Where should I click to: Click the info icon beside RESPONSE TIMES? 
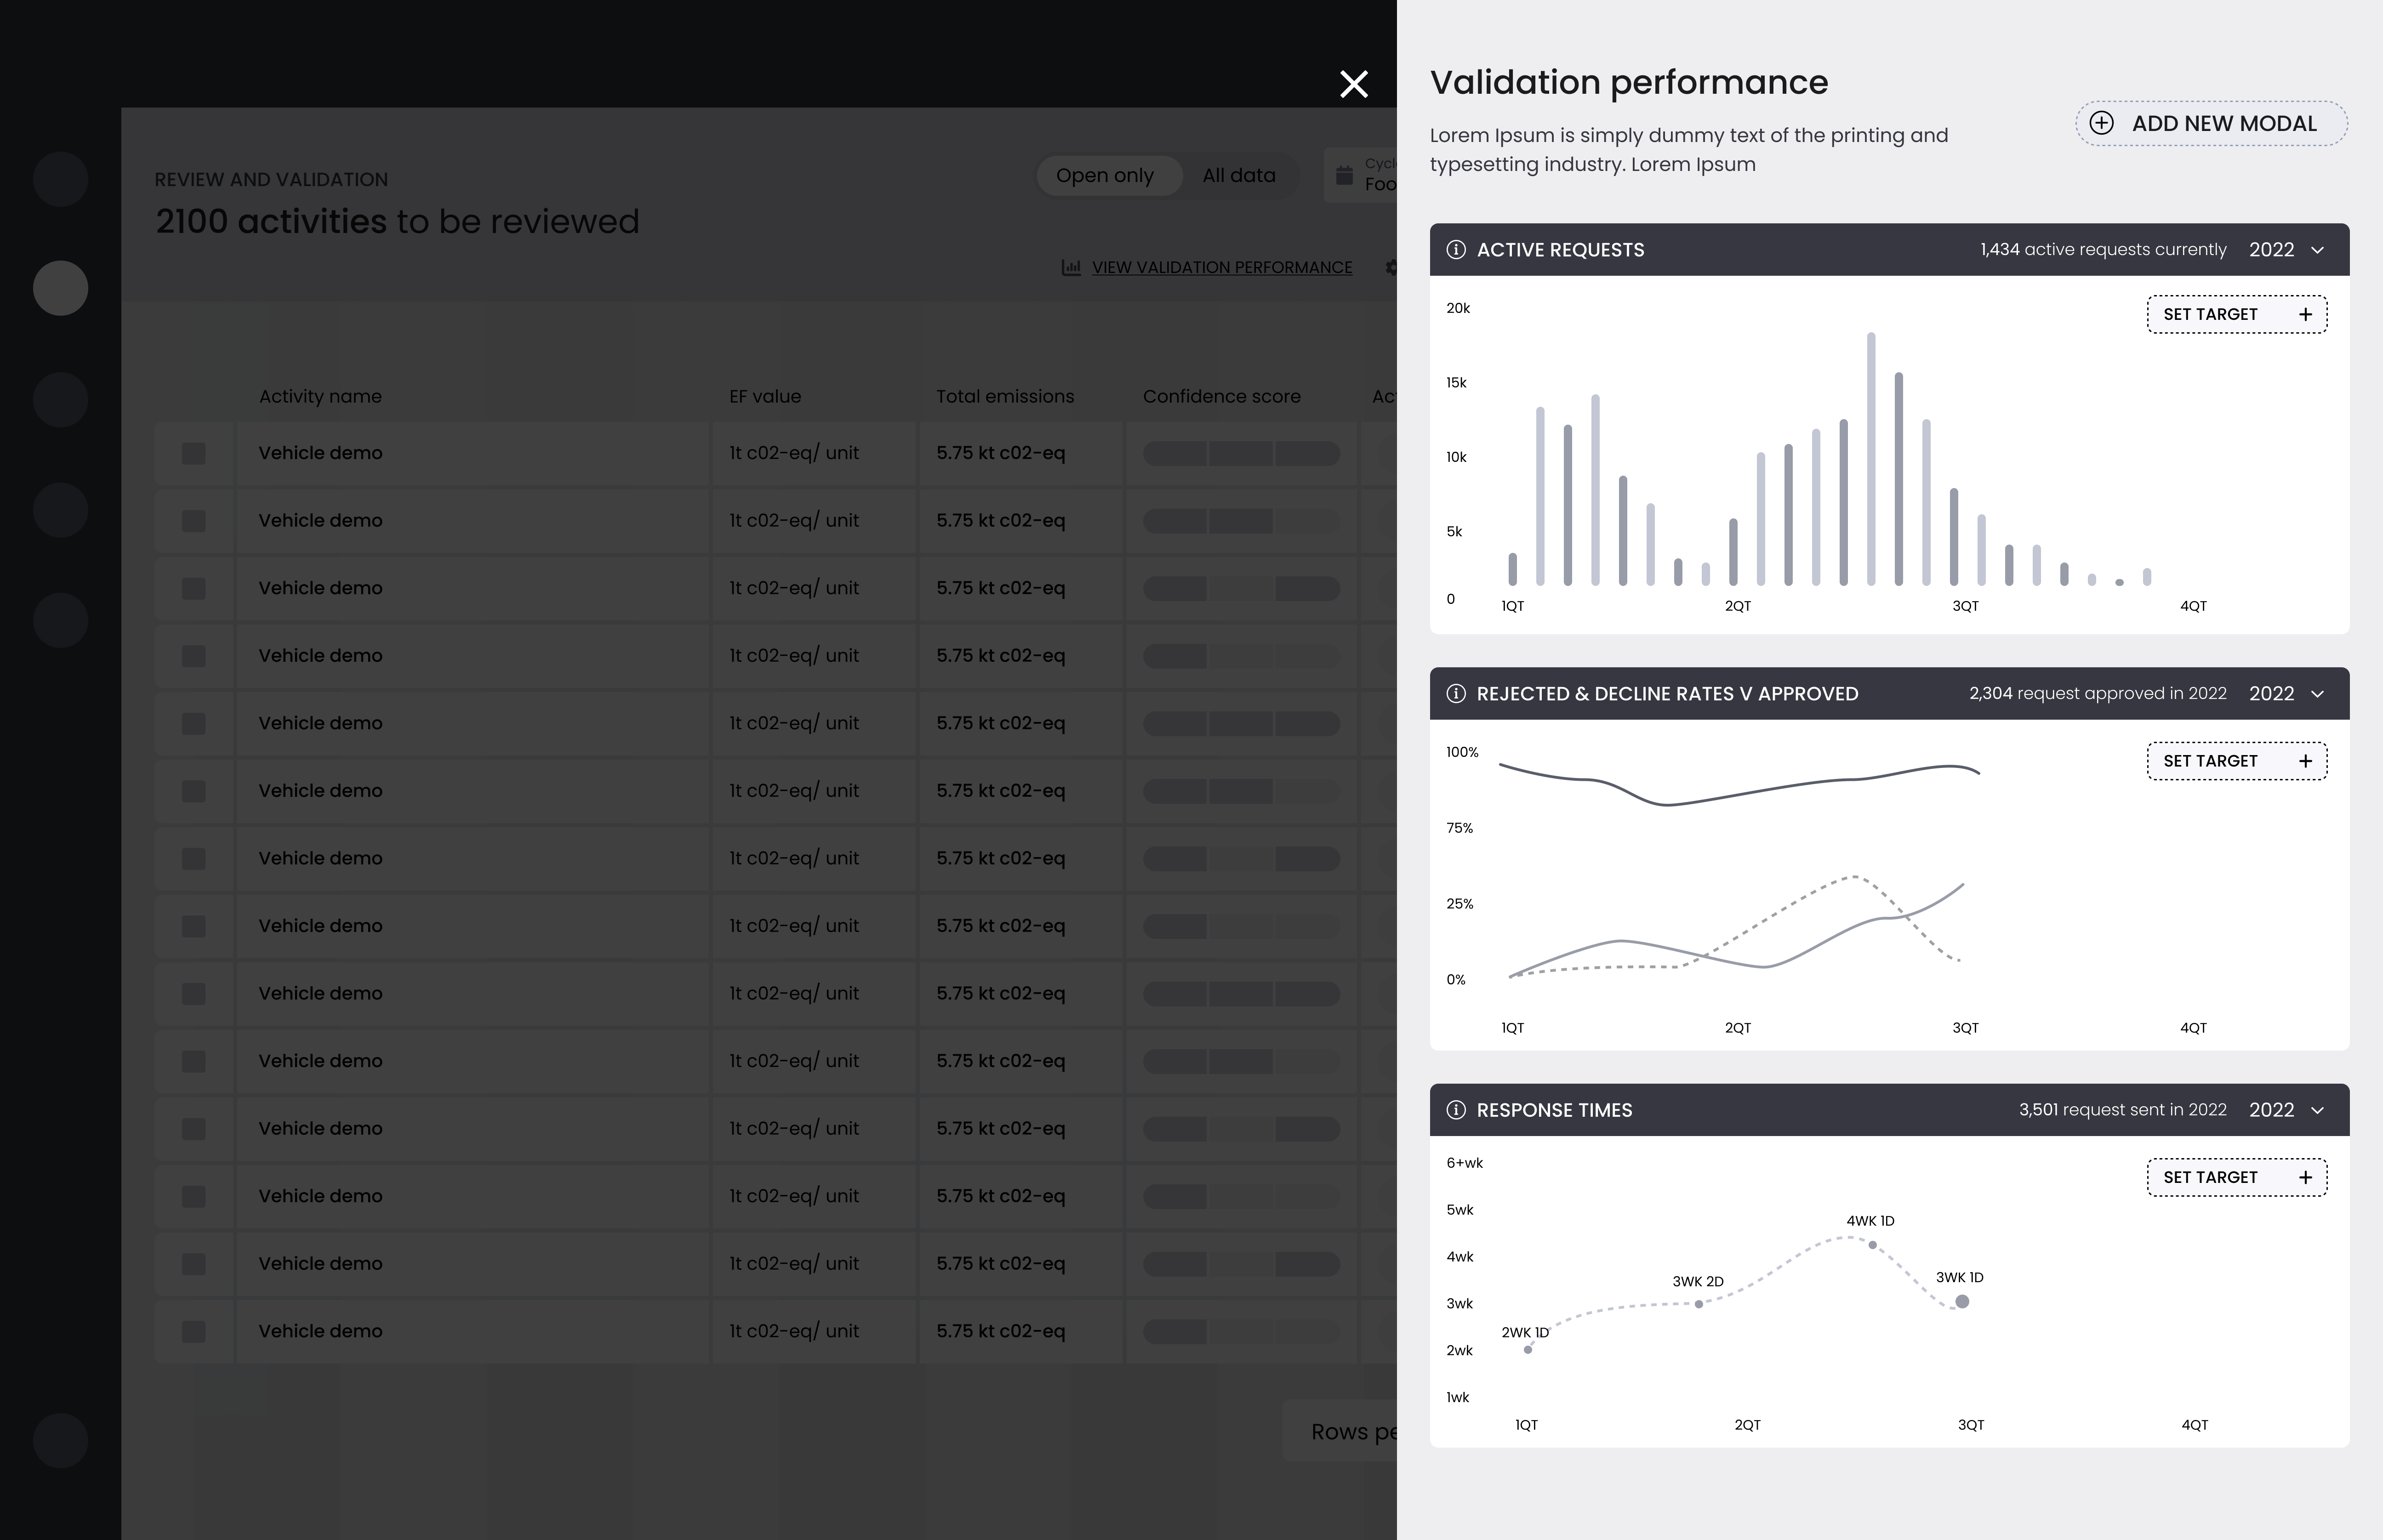1456,1110
